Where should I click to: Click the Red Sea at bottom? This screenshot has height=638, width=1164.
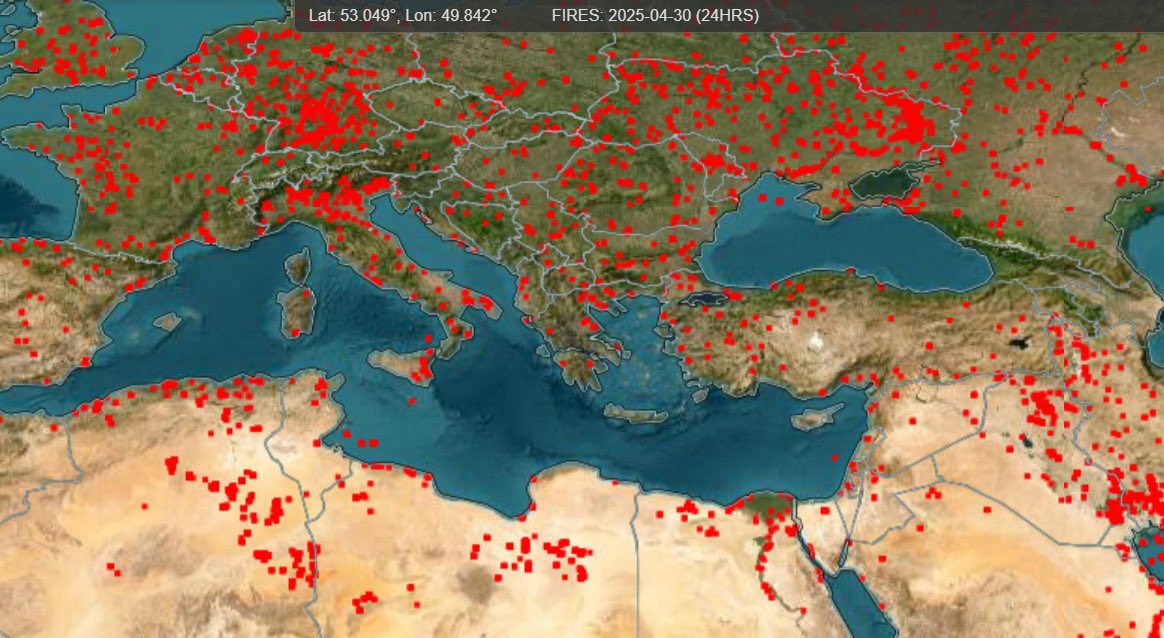tap(860, 600)
